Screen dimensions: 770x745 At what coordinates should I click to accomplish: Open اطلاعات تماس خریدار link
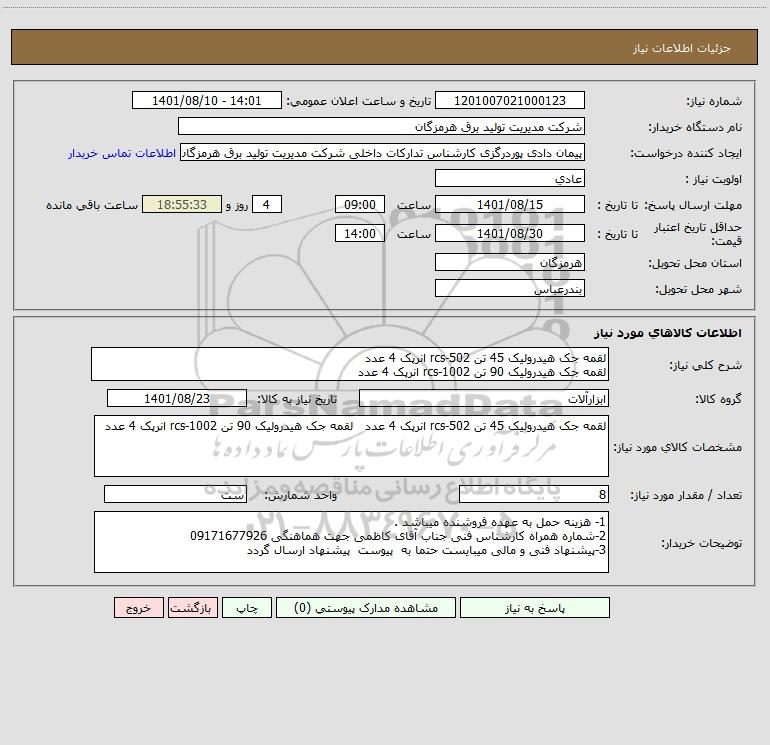point(122,153)
